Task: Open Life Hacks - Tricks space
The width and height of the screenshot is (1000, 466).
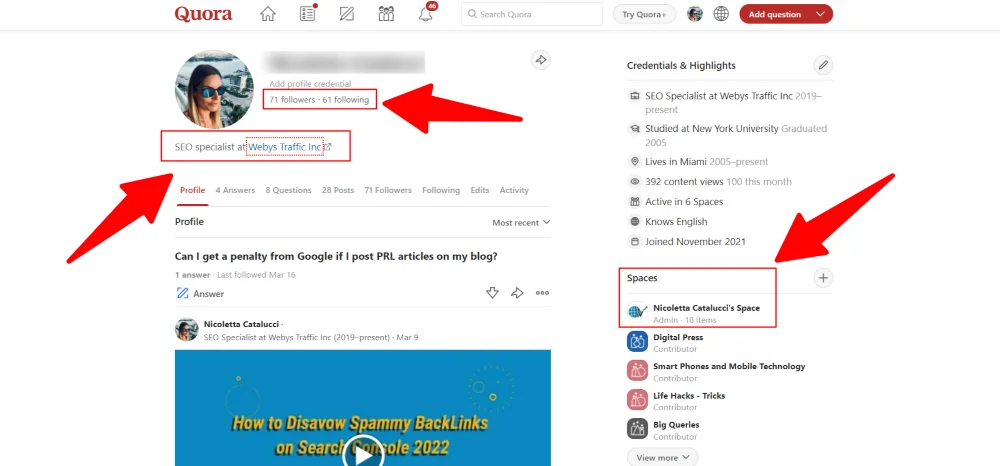Action: (689, 396)
